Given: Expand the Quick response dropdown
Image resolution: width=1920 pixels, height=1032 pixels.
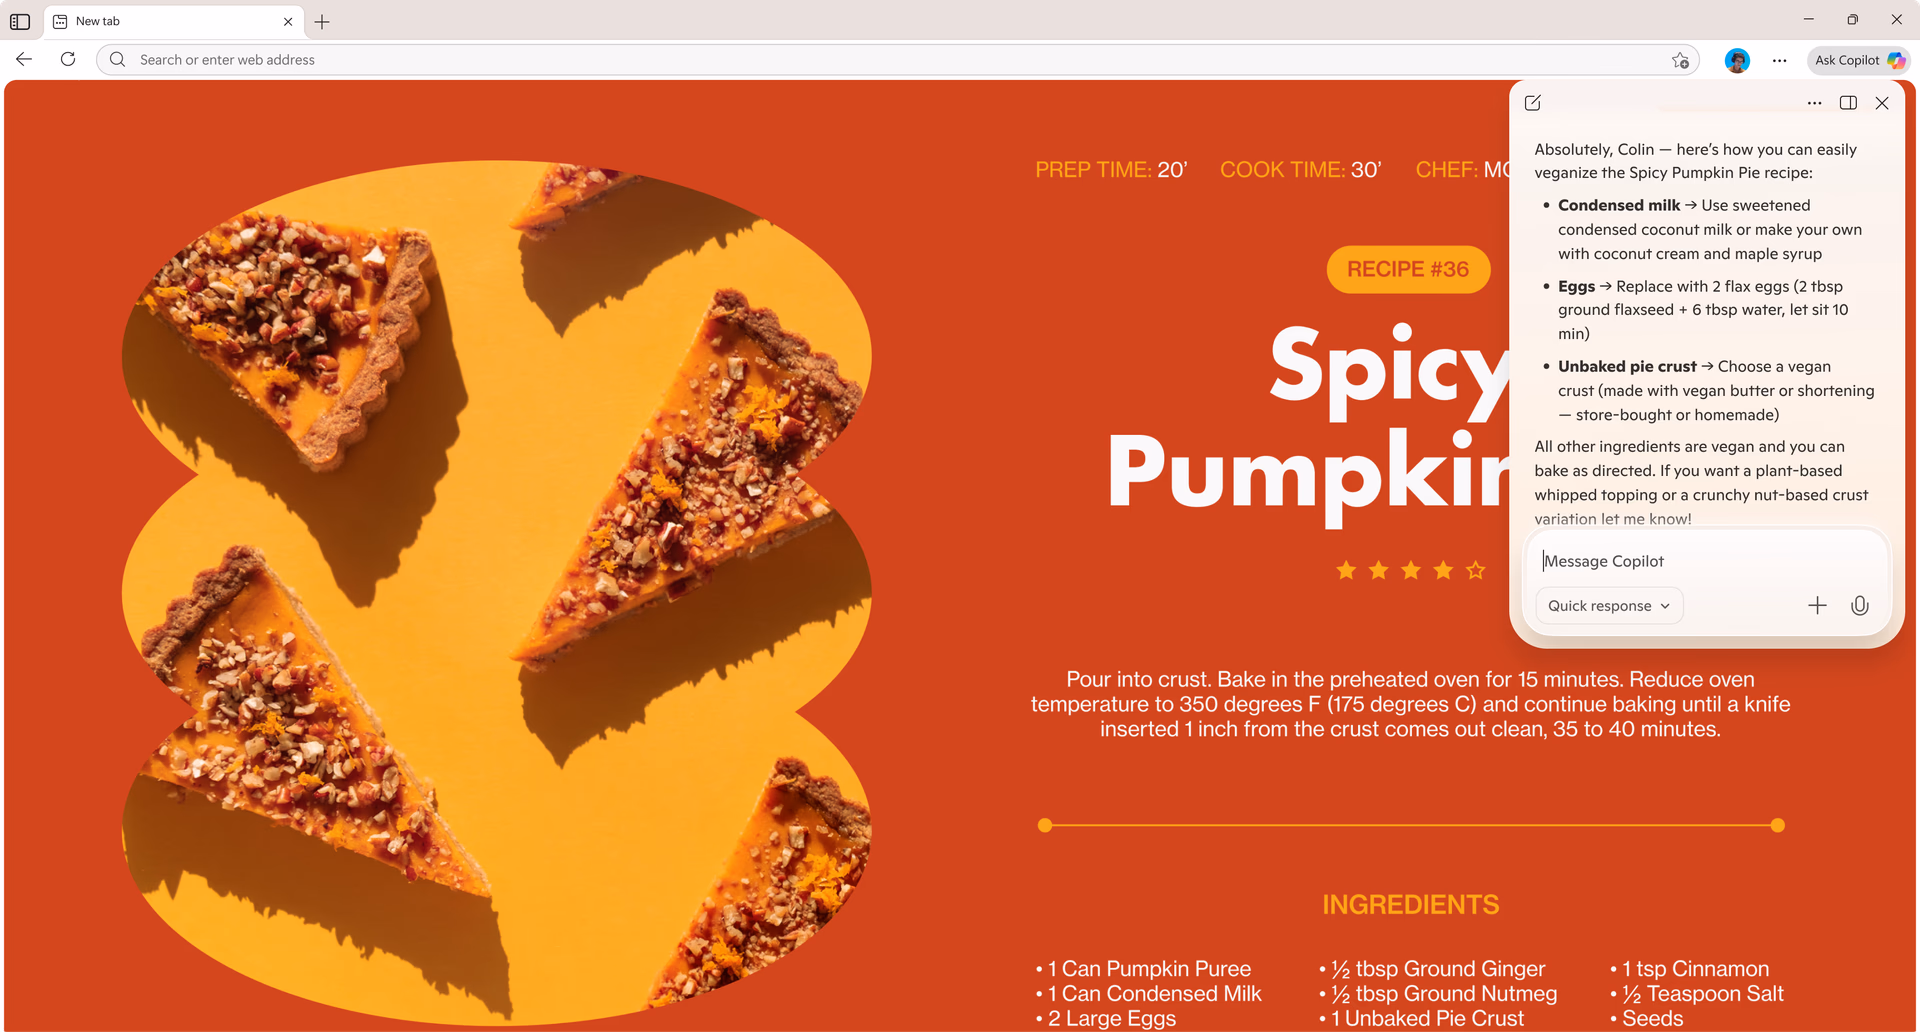Looking at the screenshot, I should [1609, 606].
